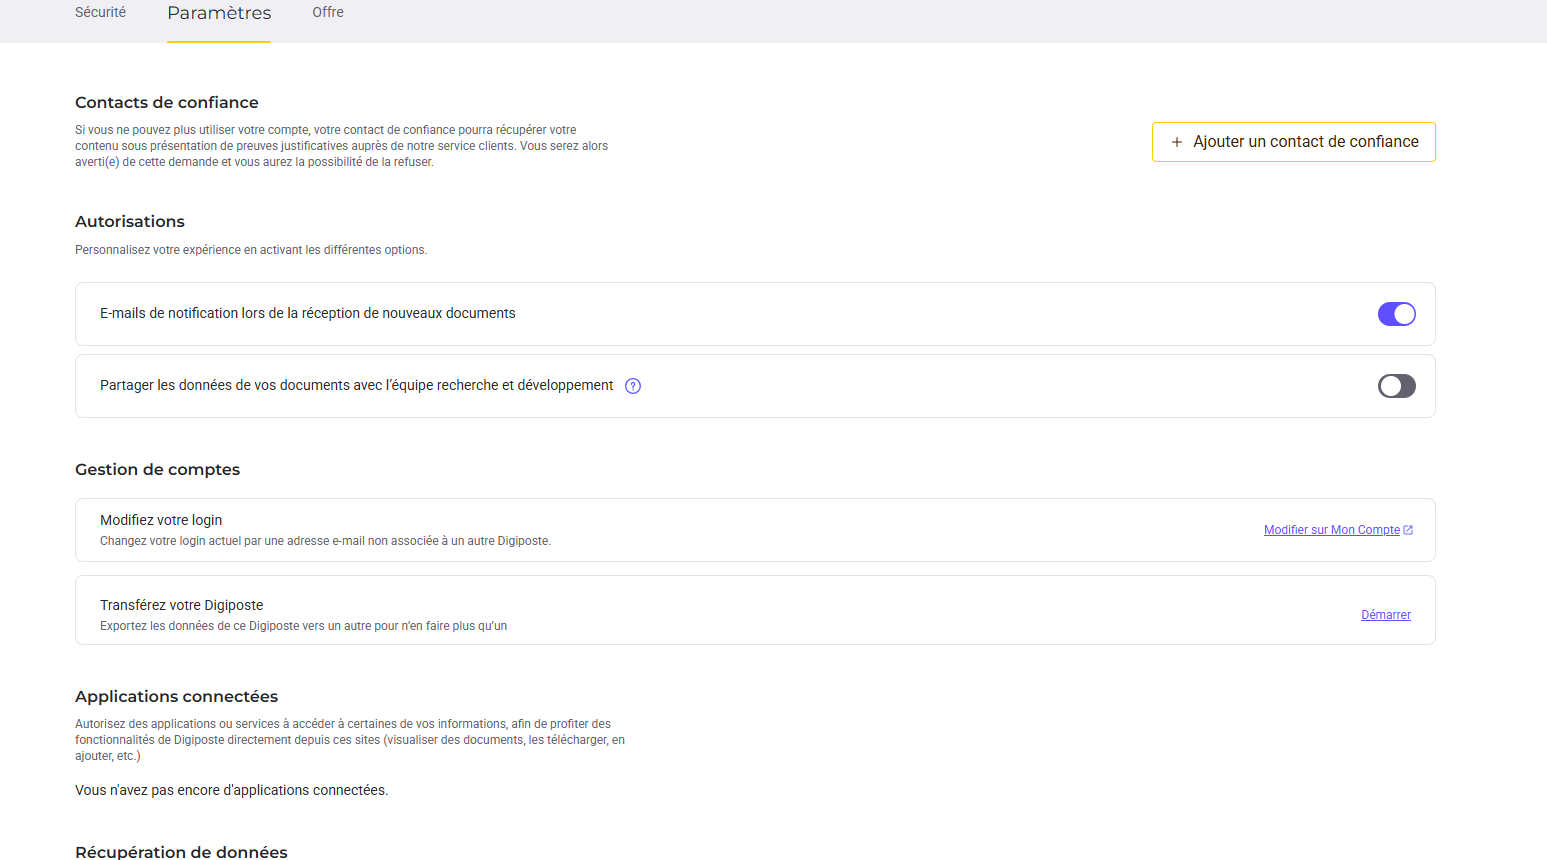Click the plus icon in the trusted contact button
This screenshot has width=1547, height=860.
[1177, 142]
